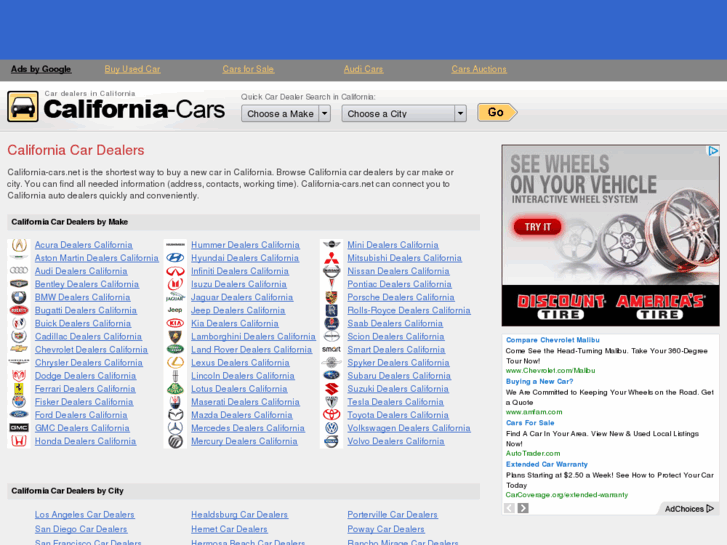Click the Jeep logo icon
Image resolution: width=727 pixels, height=545 pixels.
point(175,310)
